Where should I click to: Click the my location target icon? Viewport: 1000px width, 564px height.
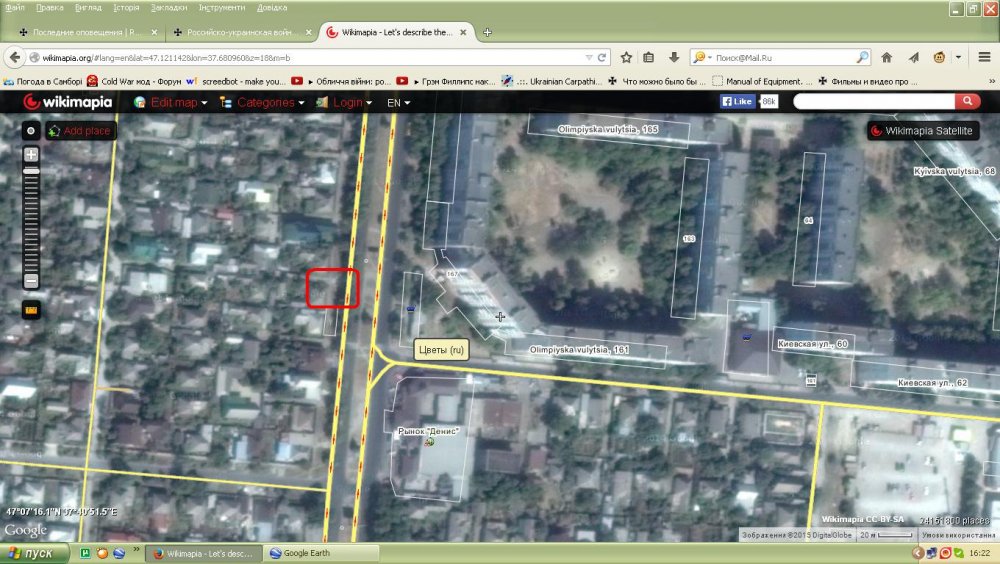pos(31,130)
